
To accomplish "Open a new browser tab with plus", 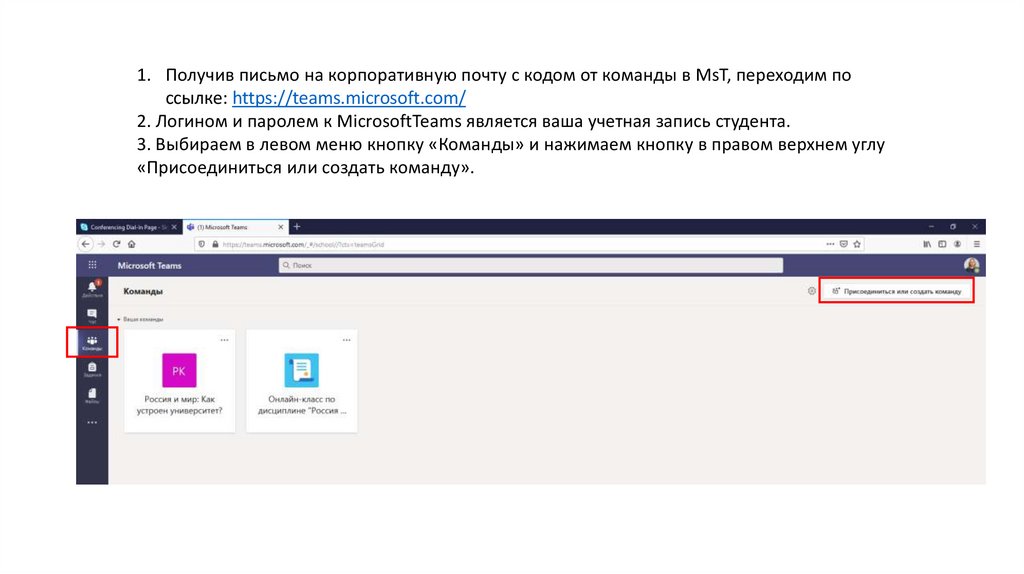I will [296, 227].
